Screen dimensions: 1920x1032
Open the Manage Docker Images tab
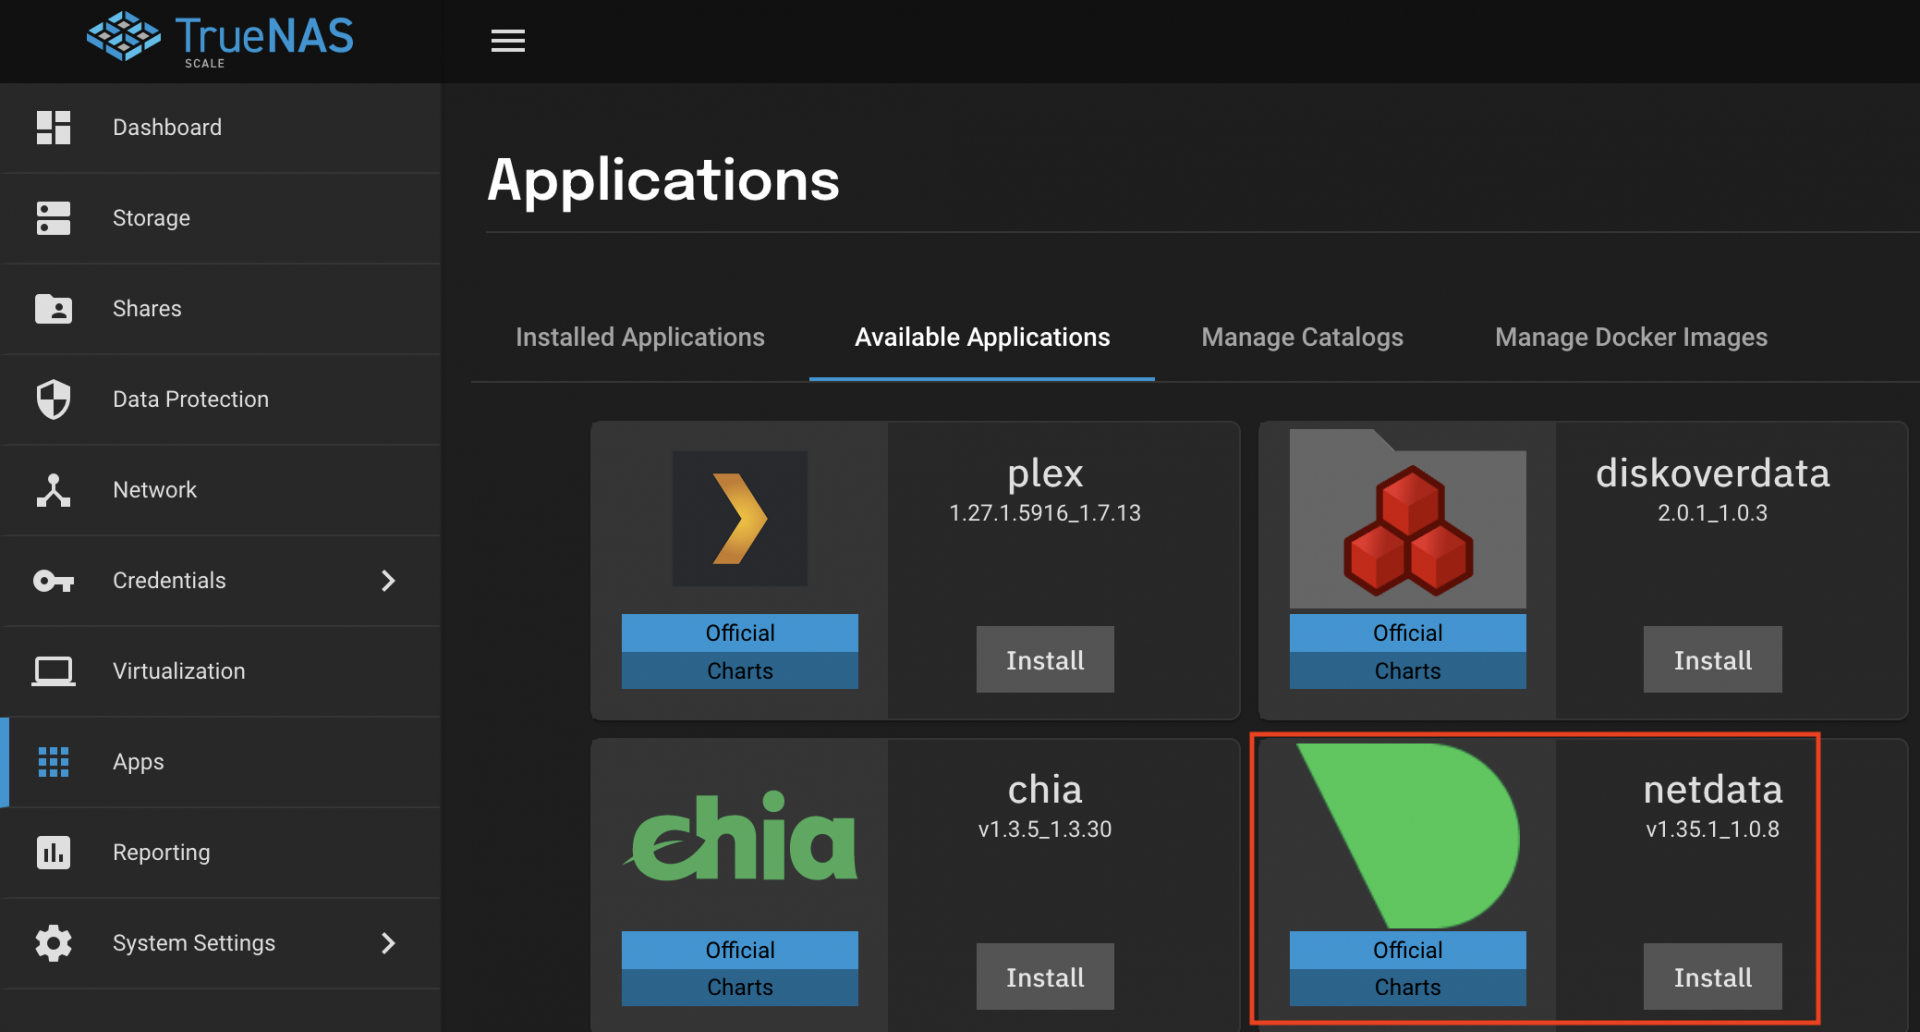tap(1631, 338)
